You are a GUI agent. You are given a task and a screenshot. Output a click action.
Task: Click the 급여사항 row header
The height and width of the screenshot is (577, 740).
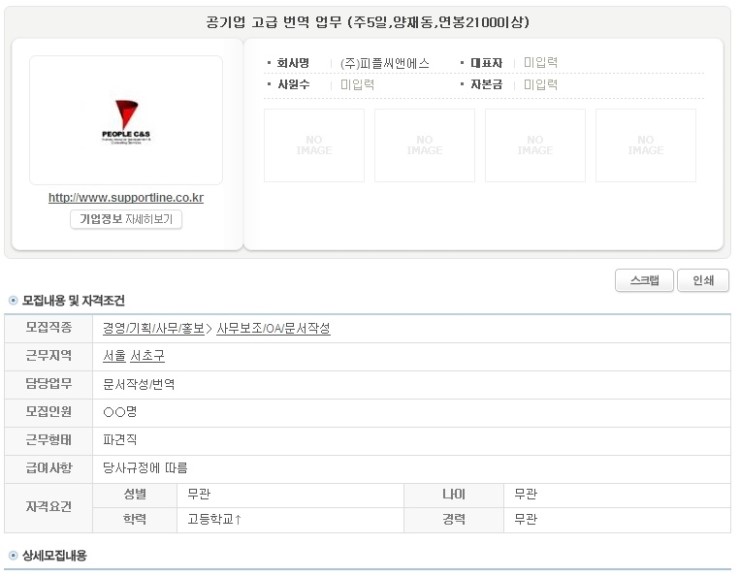[49, 468]
